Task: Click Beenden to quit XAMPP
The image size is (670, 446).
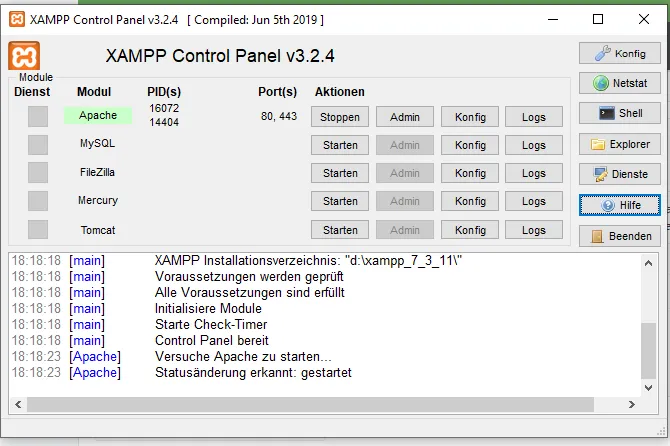Action: tap(620, 236)
